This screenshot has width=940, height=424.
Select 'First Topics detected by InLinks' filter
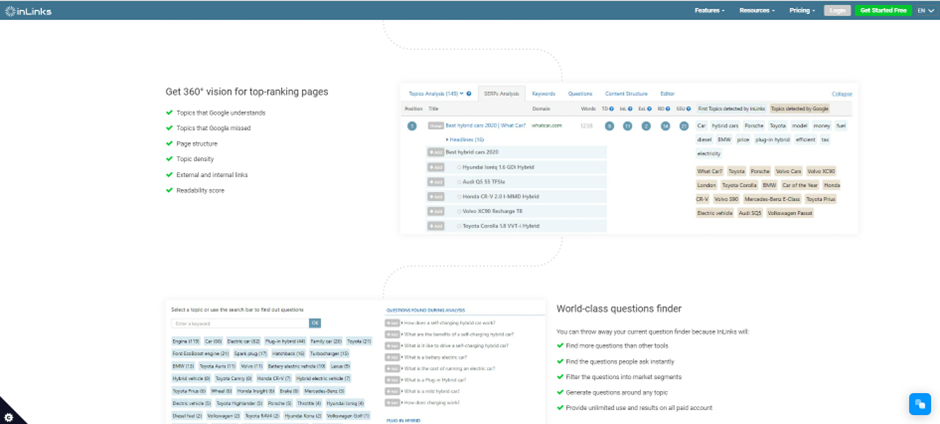pyautogui.click(x=732, y=109)
